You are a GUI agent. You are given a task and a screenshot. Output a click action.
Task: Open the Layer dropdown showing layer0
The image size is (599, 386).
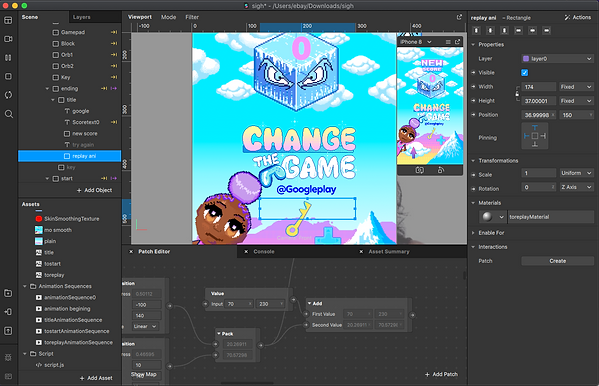[x=558, y=58]
